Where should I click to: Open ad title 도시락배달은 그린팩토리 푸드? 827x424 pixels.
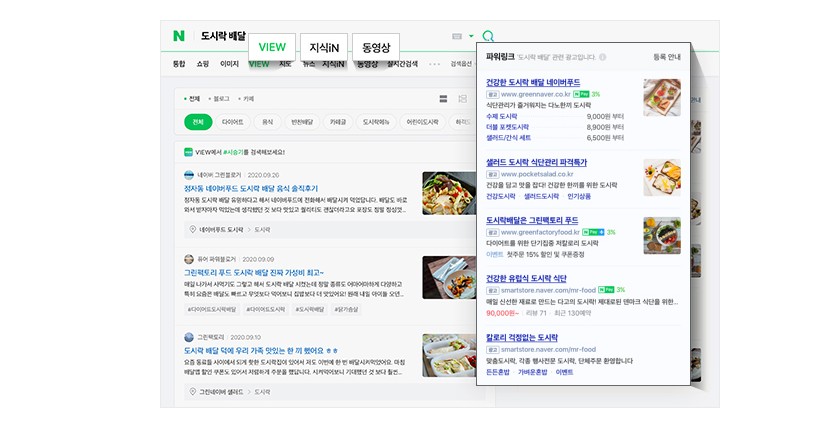pos(532,220)
